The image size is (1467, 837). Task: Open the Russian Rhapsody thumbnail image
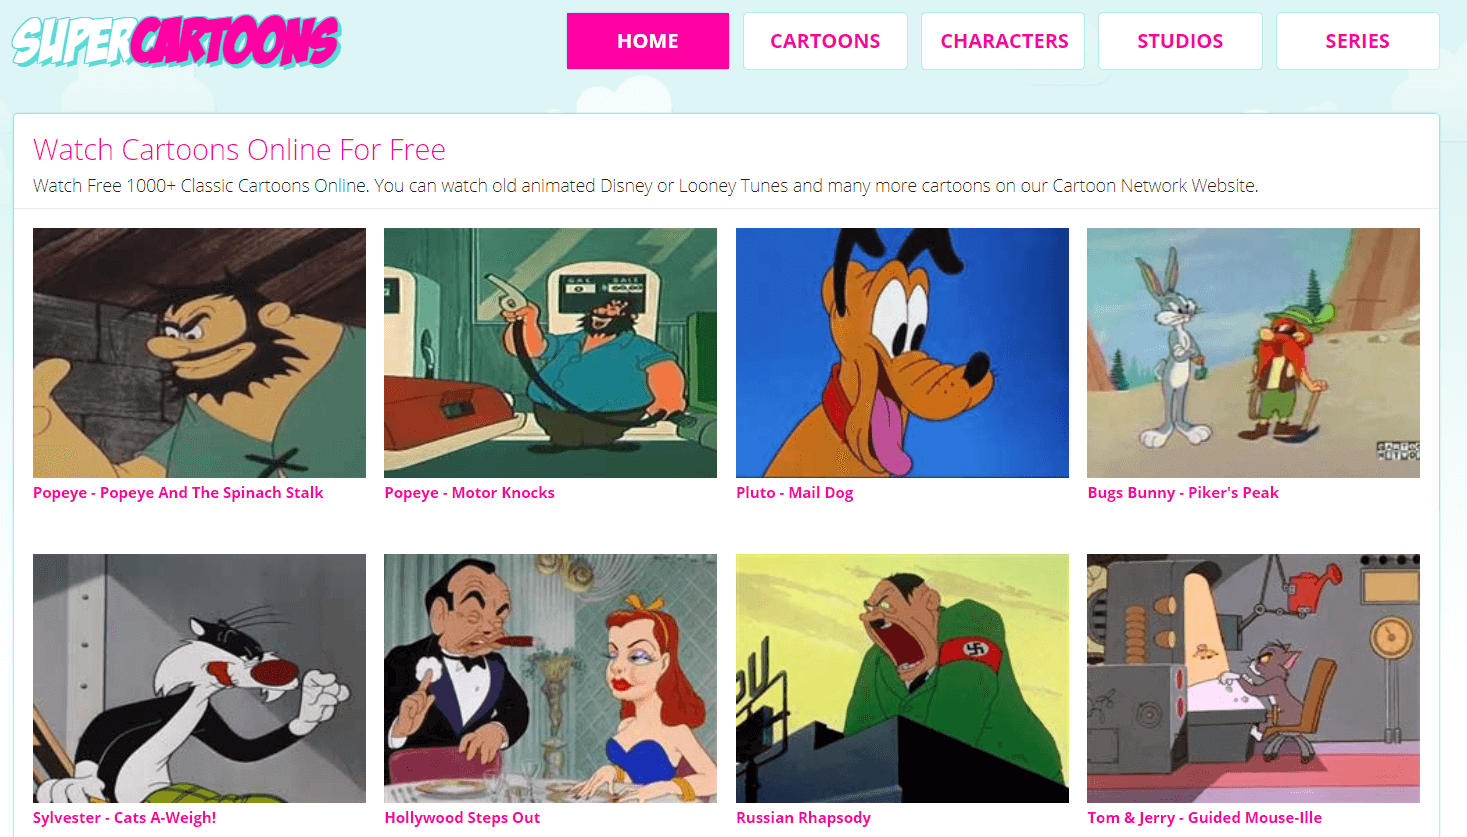(902, 678)
